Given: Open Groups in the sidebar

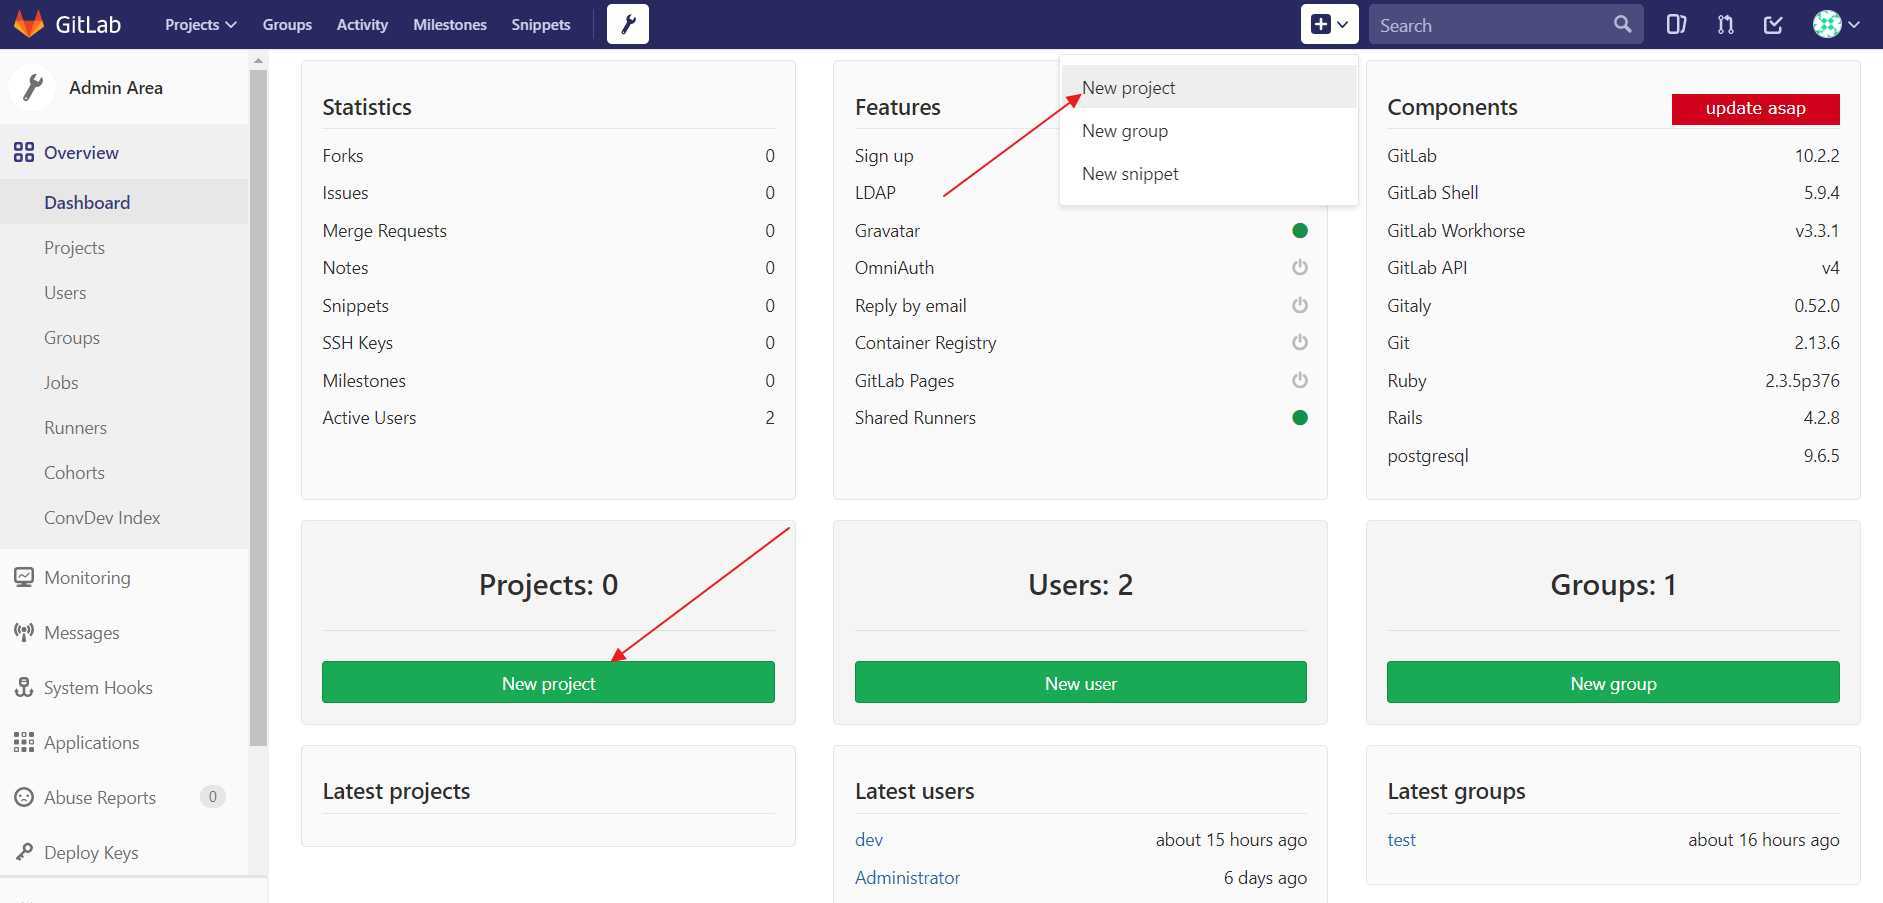Looking at the screenshot, I should pyautogui.click(x=124, y=337).
